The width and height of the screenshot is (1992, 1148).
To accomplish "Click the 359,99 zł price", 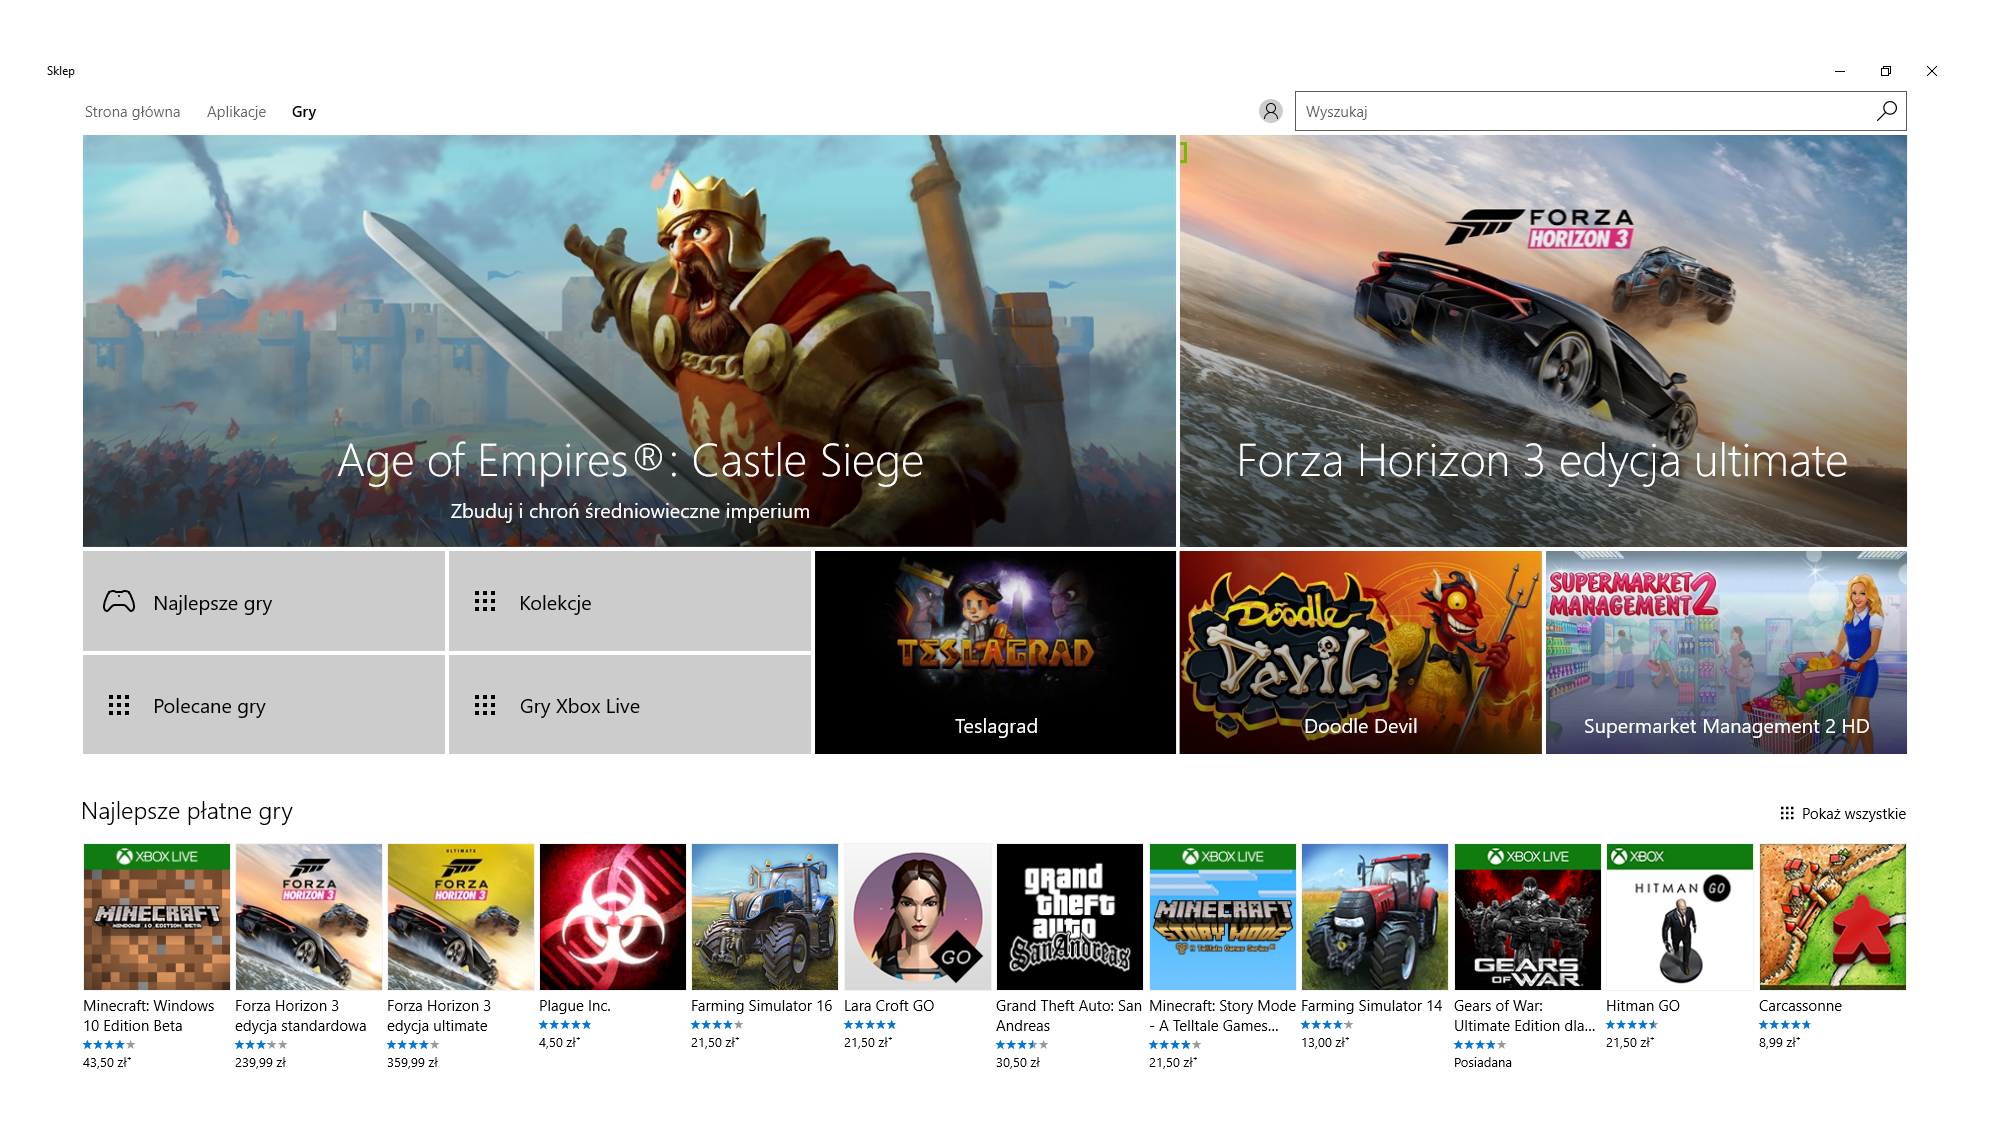I will [x=412, y=1063].
